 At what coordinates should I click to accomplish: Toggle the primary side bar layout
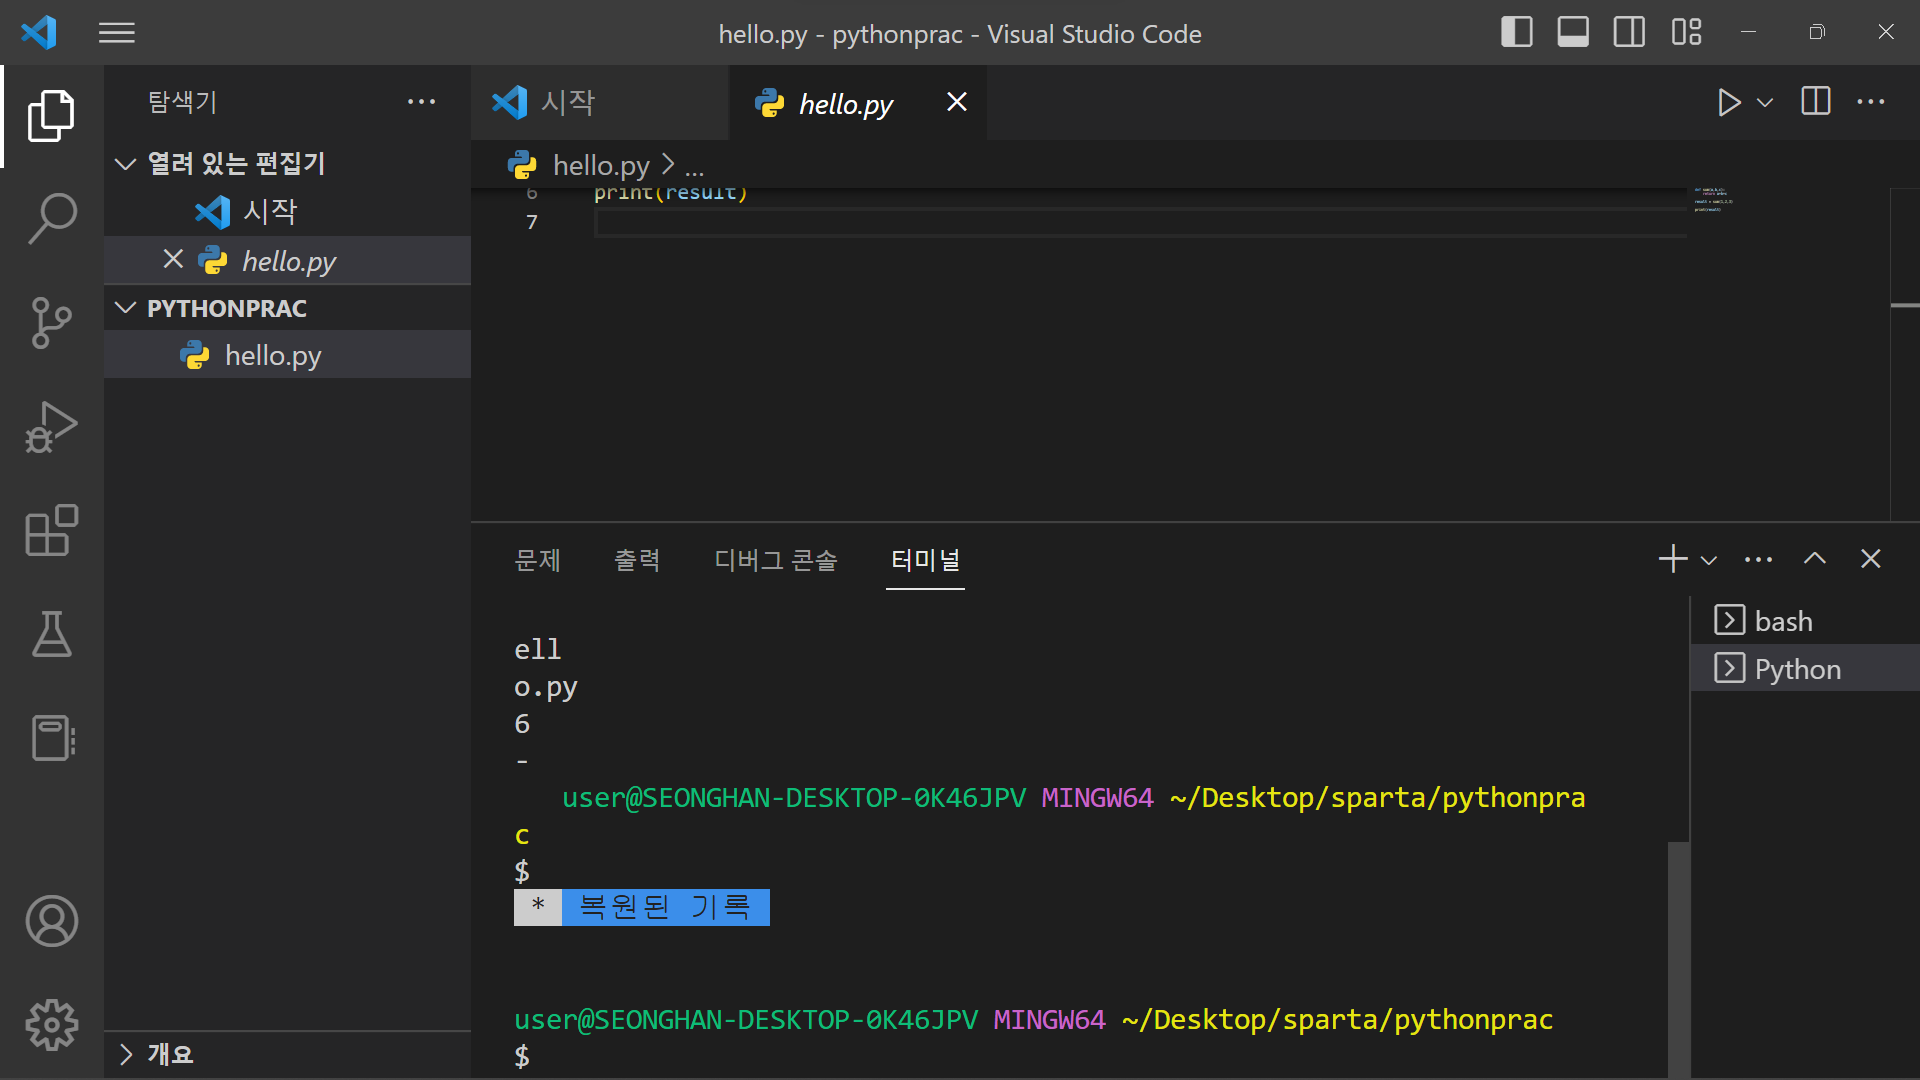pyautogui.click(x=1517, y=33)
